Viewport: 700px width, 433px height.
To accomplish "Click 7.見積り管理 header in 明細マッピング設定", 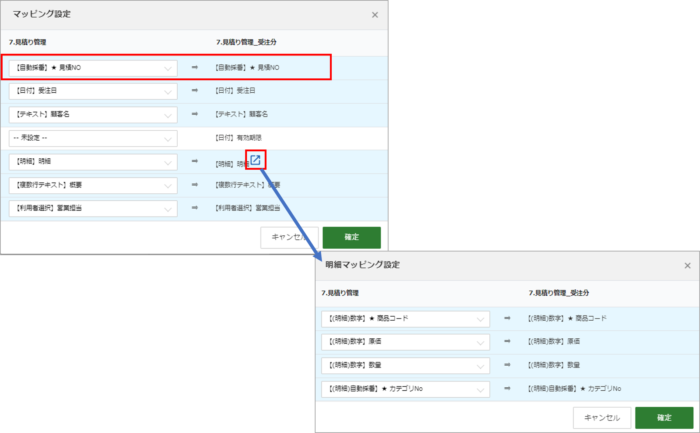I will click(340, 293).
